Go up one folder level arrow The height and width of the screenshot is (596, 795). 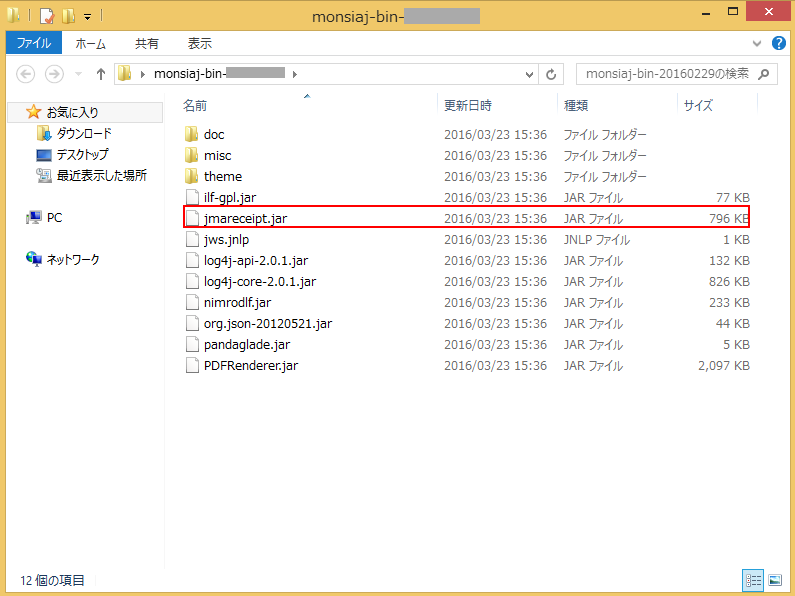coord(100,74)
